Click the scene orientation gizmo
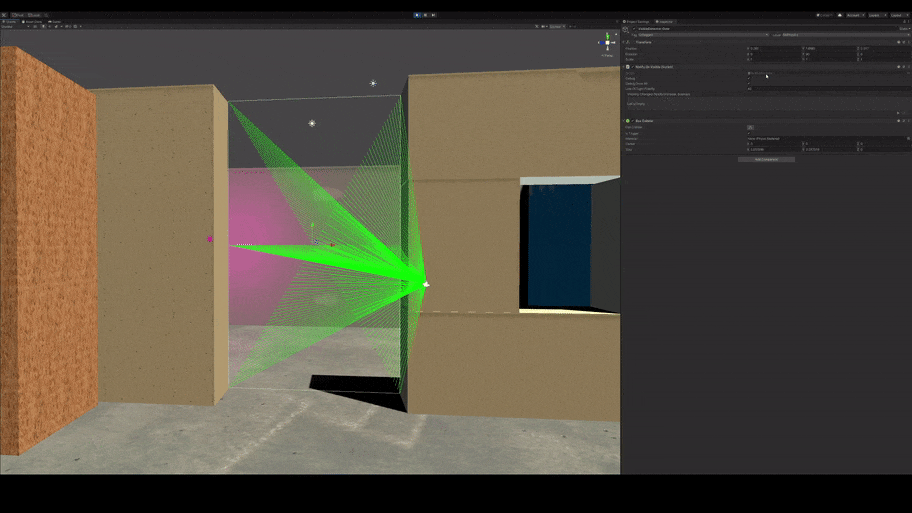912x513 pixels. 607,42
